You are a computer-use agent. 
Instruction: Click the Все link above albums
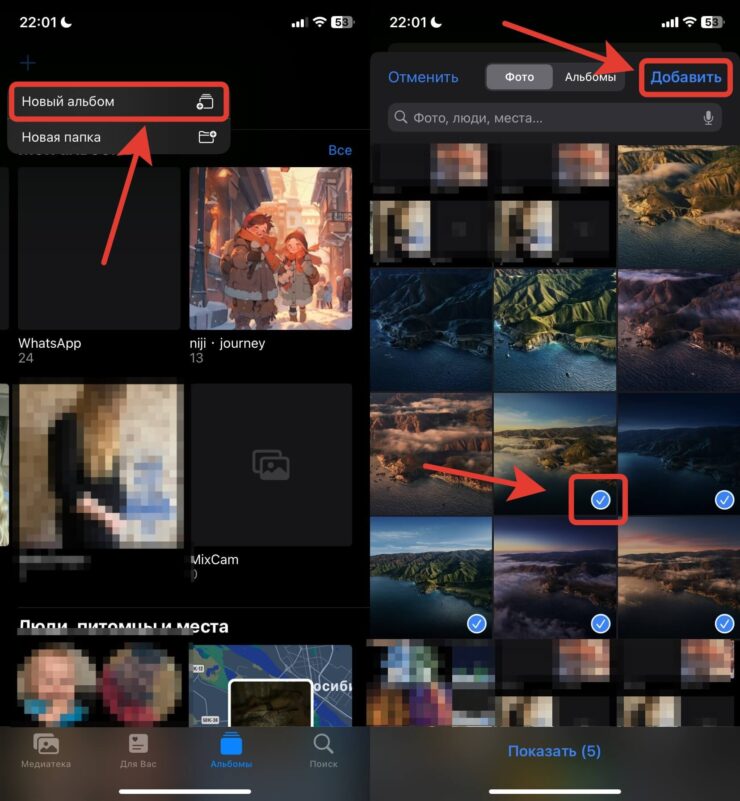coord(340,150)
